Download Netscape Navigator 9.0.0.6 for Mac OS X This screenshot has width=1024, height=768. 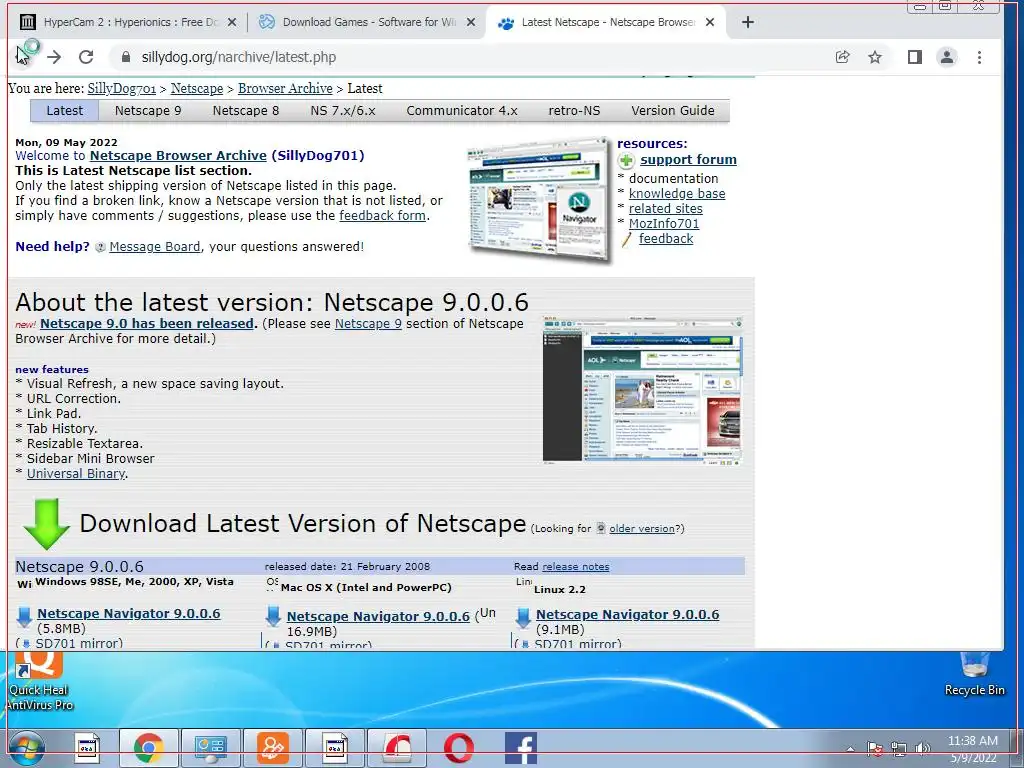point(378,616)
